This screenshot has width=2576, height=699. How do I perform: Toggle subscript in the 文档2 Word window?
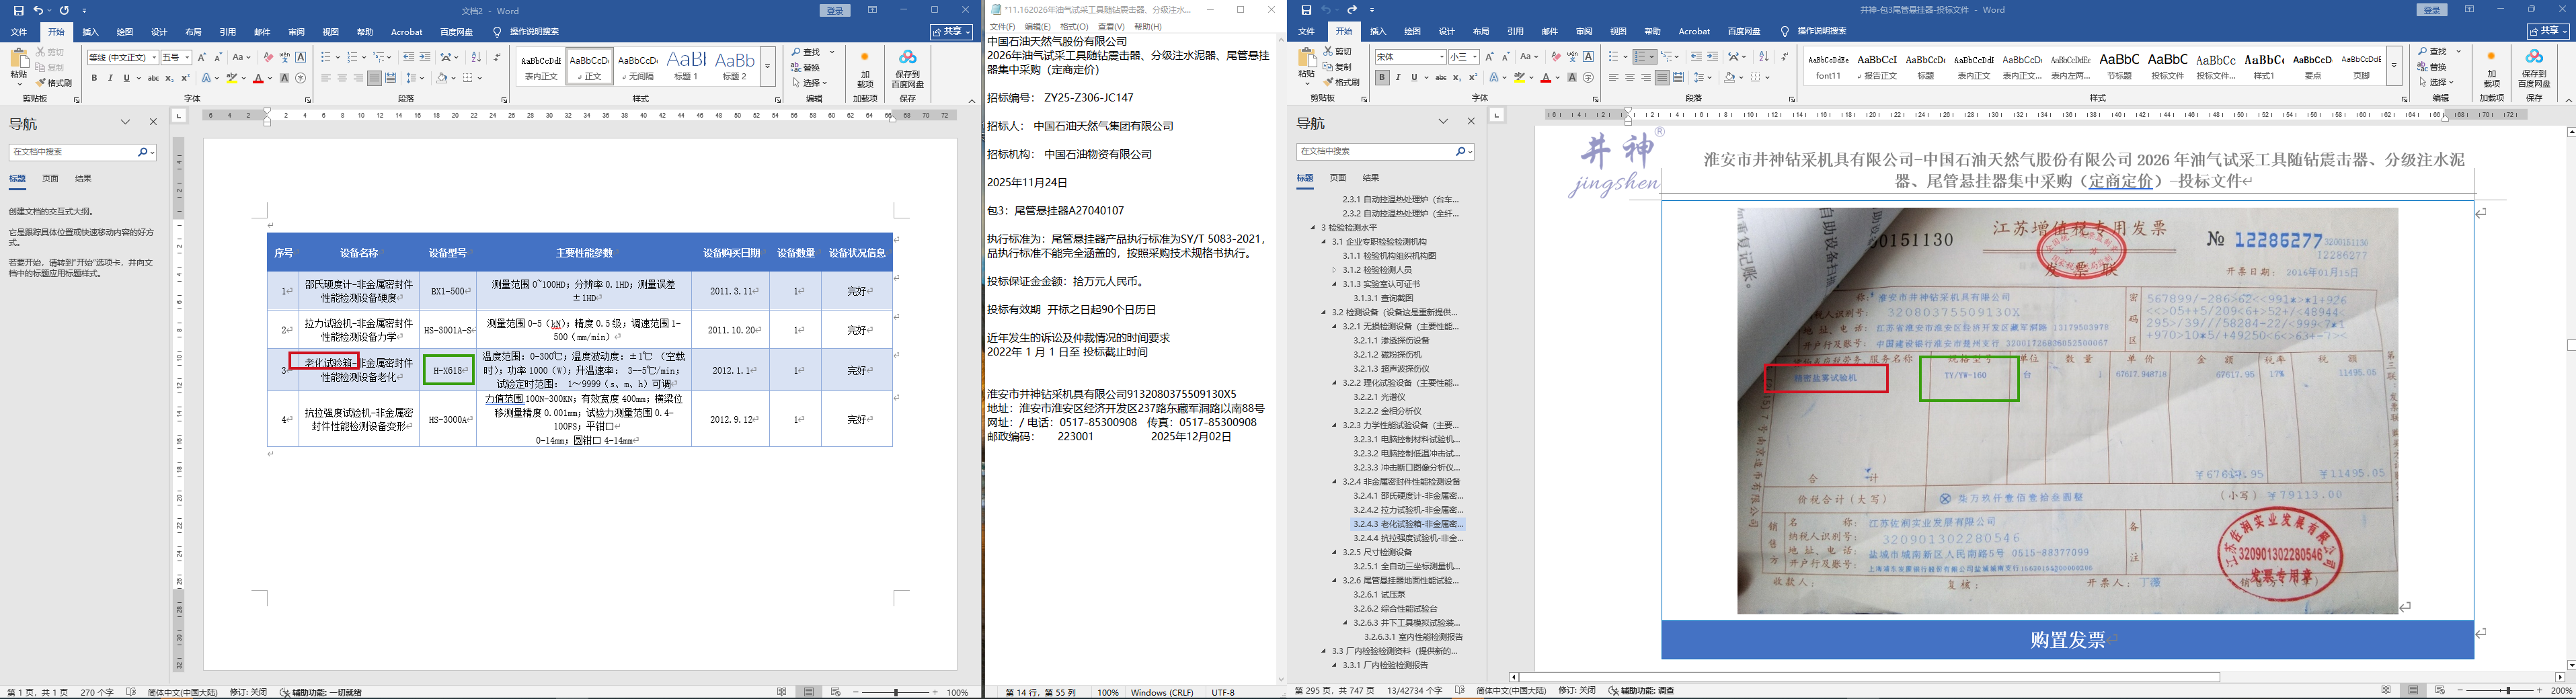[x=169, y=78]
